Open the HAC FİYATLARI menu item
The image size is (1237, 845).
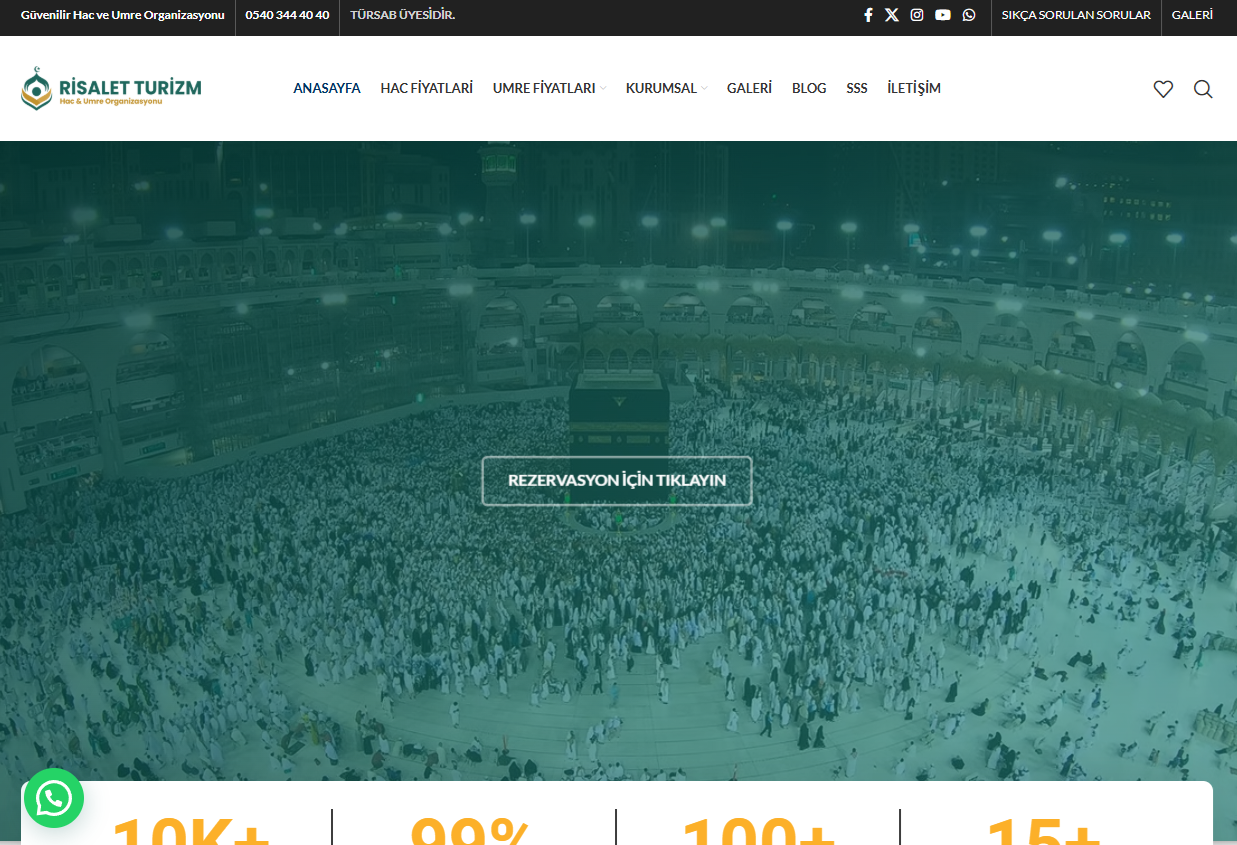tap(426, 88)
